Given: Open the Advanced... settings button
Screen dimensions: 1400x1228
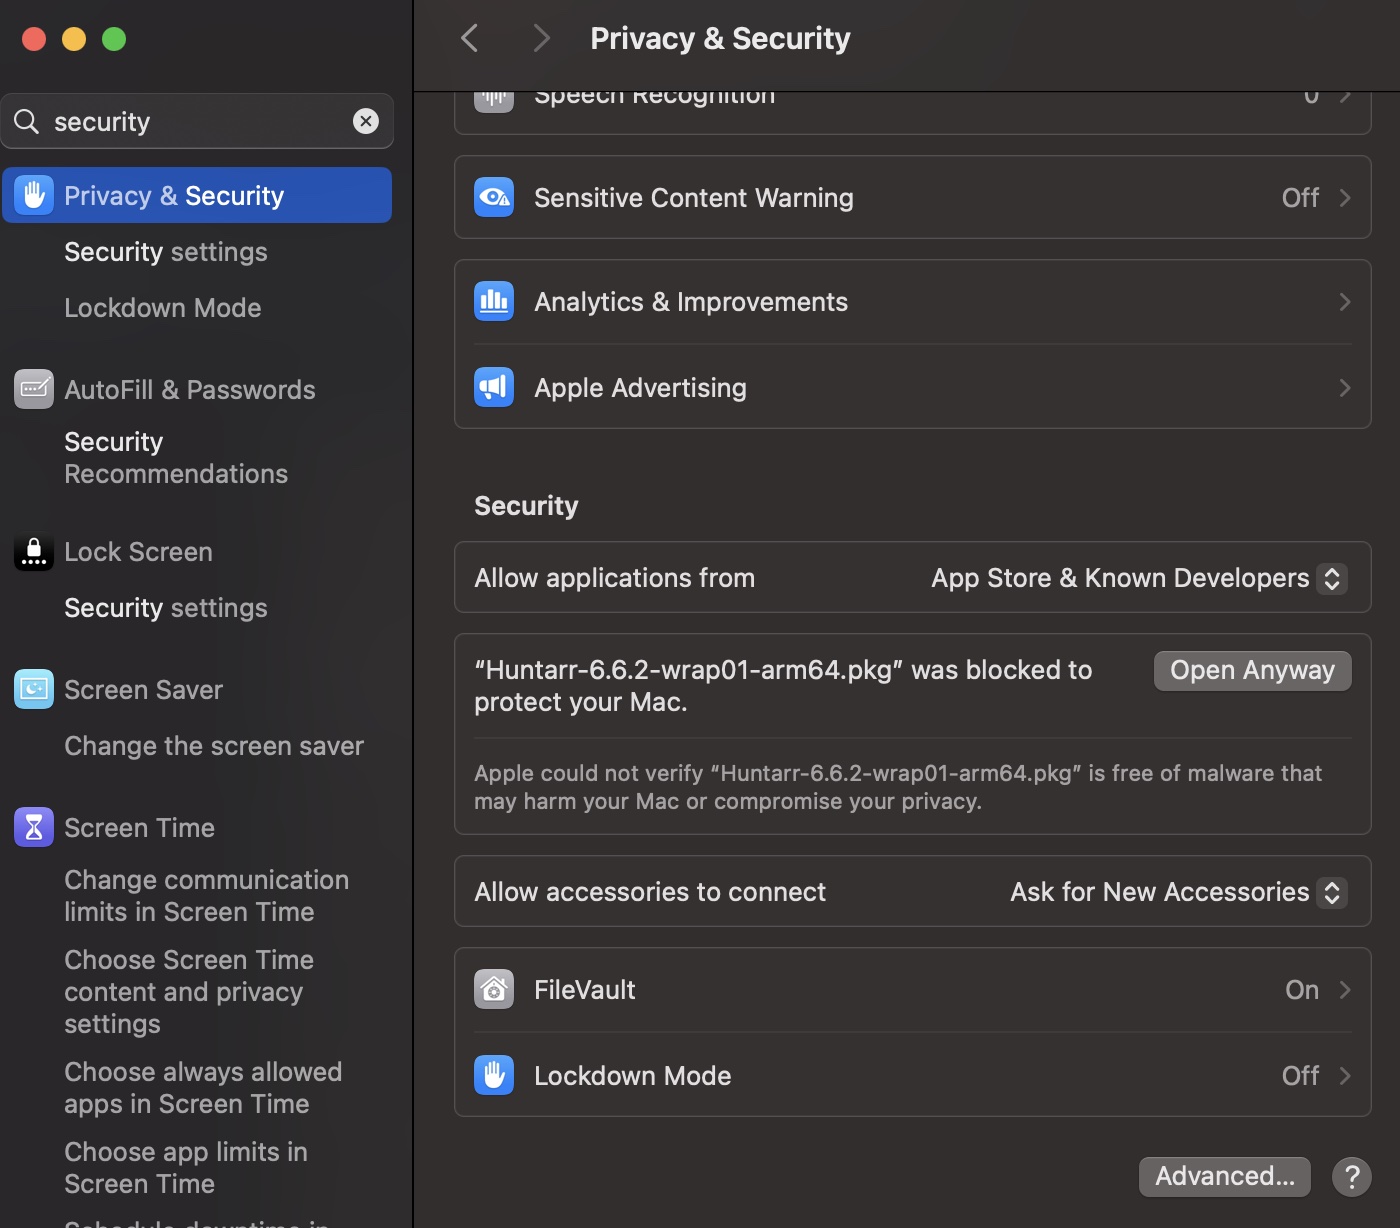Looking at the screenshot, I should pyautogui.click(x=1224, y=1176).
